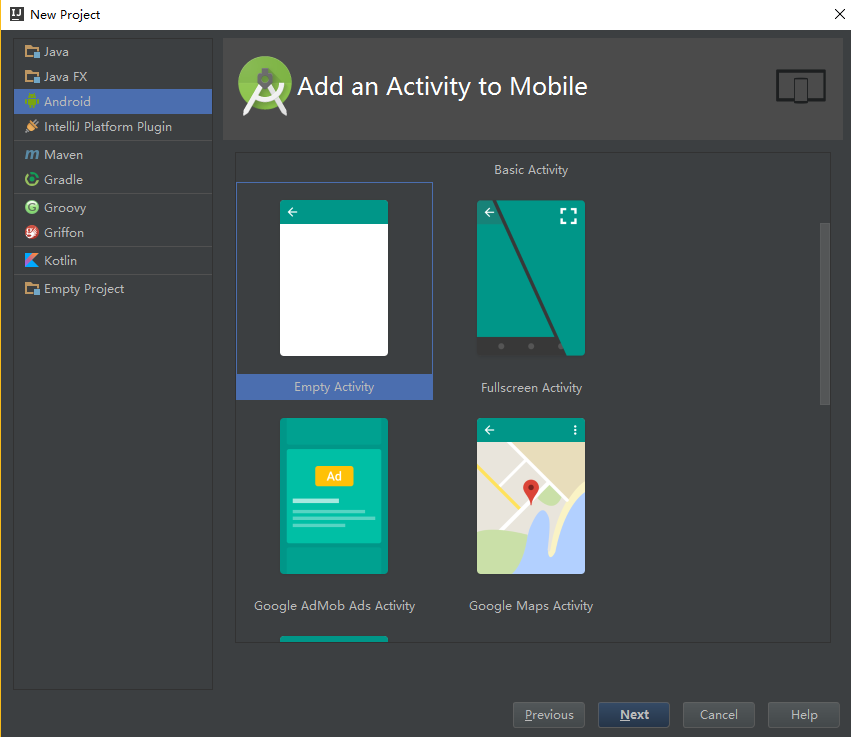Click the Android Studio logo in the header
Screen dimensions: 851x737
264,86
